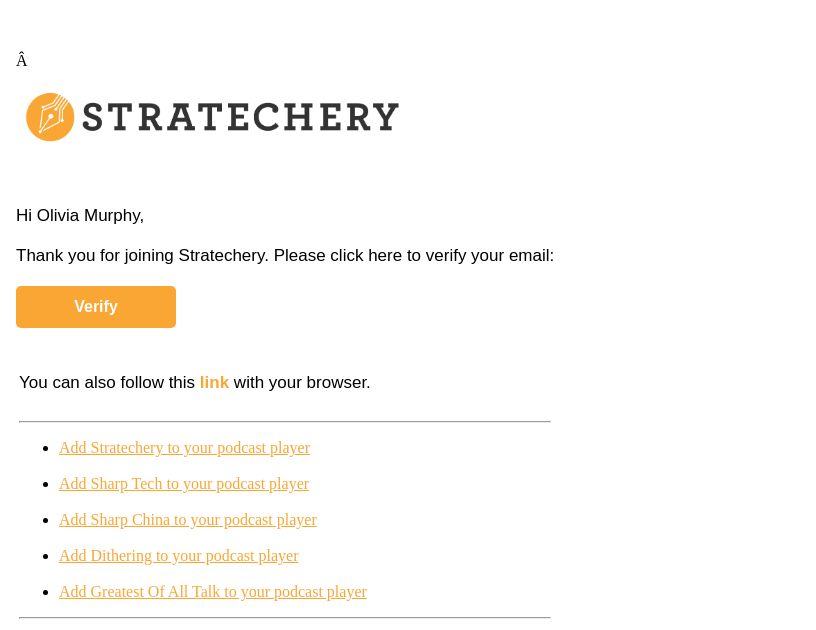Image resolution: width=816 pixels, height=630 pixels.
Task: Open Add Sharp China to your podcast player
Action: pos(188,520)
